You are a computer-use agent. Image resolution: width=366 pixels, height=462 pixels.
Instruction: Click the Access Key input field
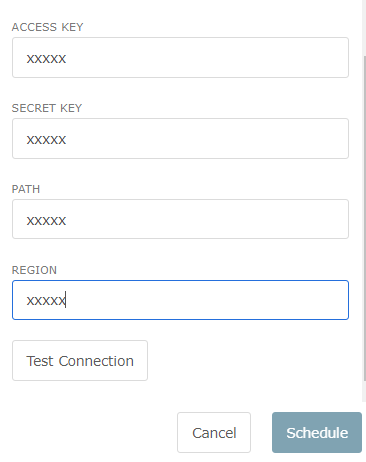pyautogui.click(x=180, y=58)
